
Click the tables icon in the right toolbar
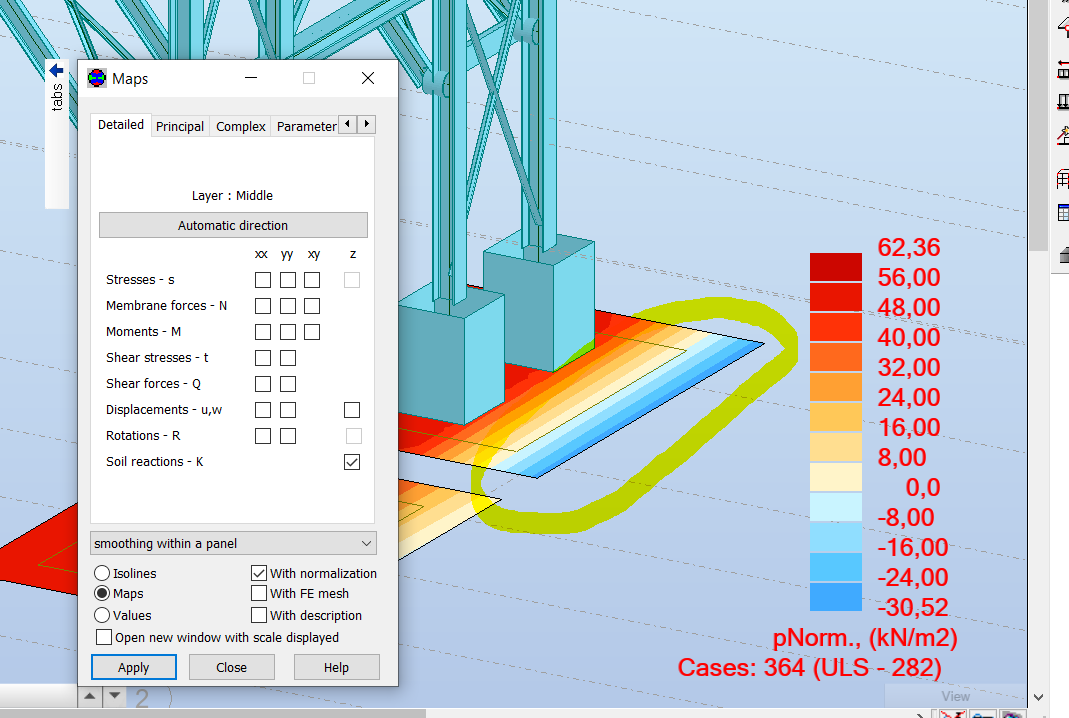(x=1062, y=211)
